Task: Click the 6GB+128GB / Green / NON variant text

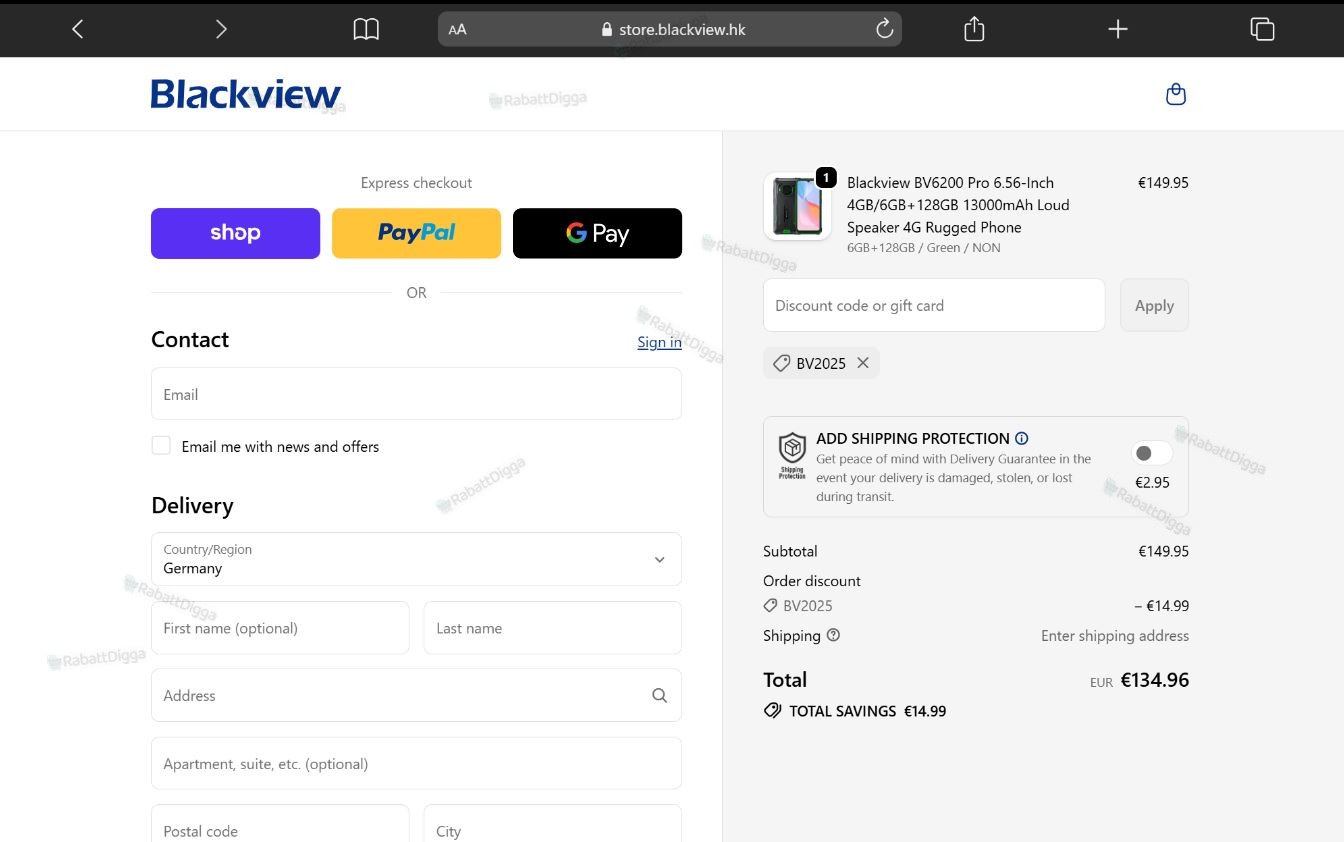Action: point(924,247)
